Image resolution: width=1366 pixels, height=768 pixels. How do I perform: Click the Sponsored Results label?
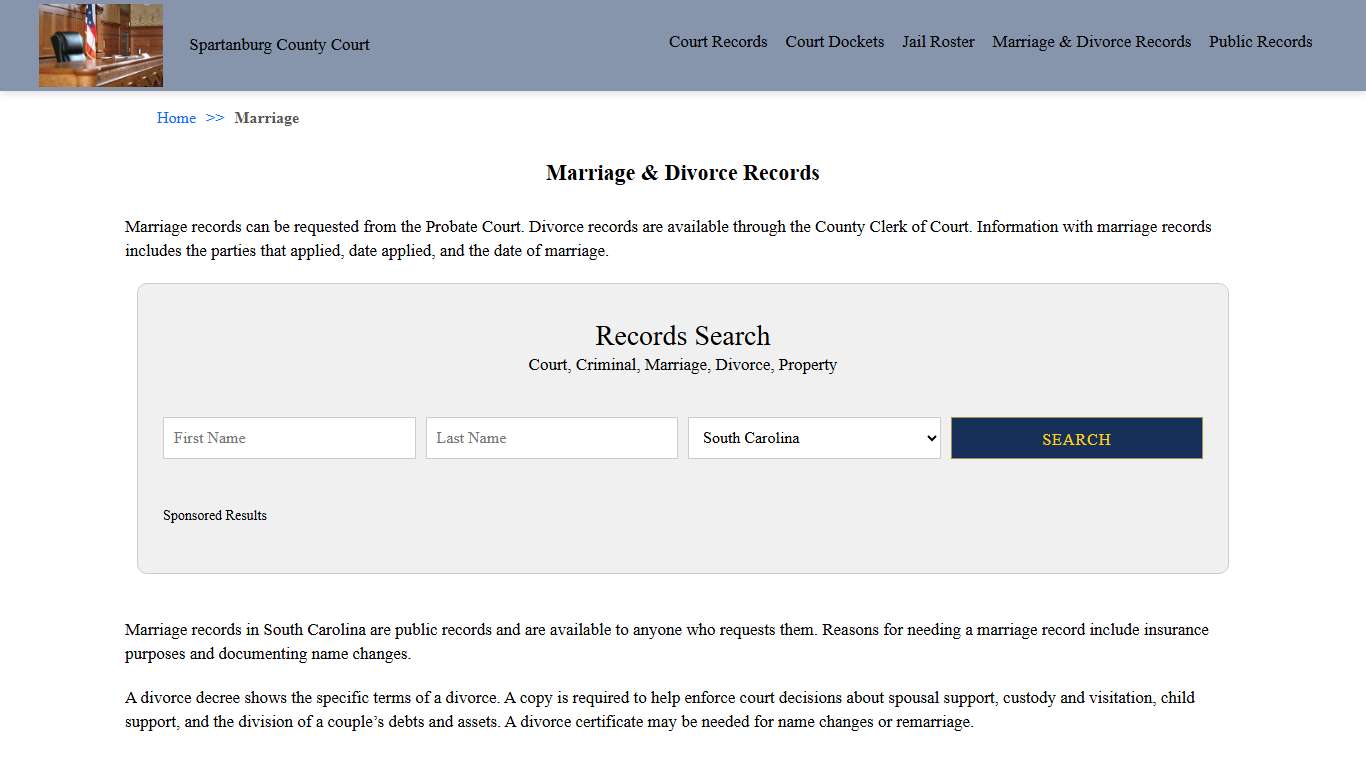pos(215,515)
